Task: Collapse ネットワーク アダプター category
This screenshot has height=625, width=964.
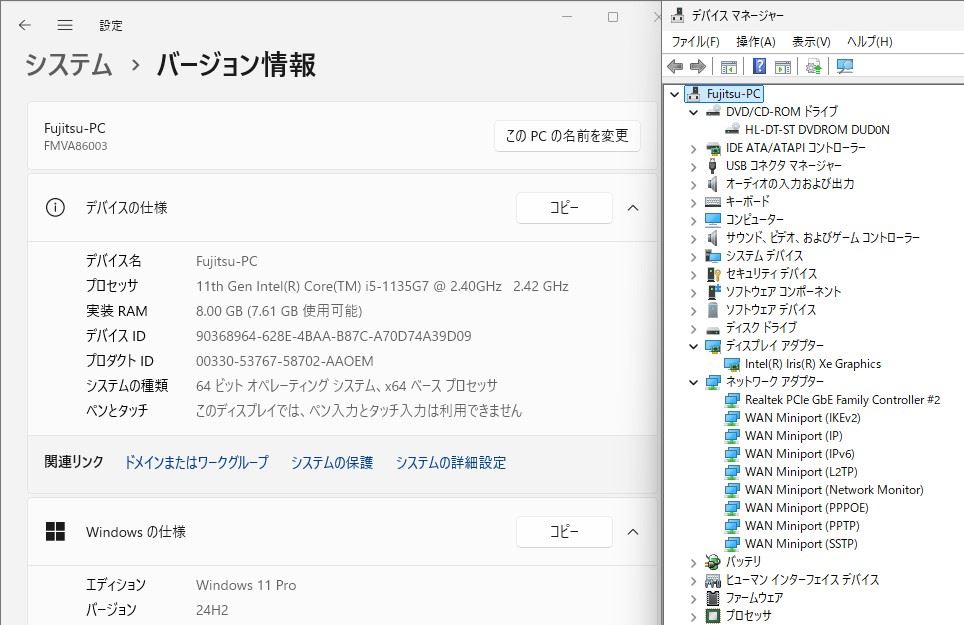Action: (x=693, y=382)
